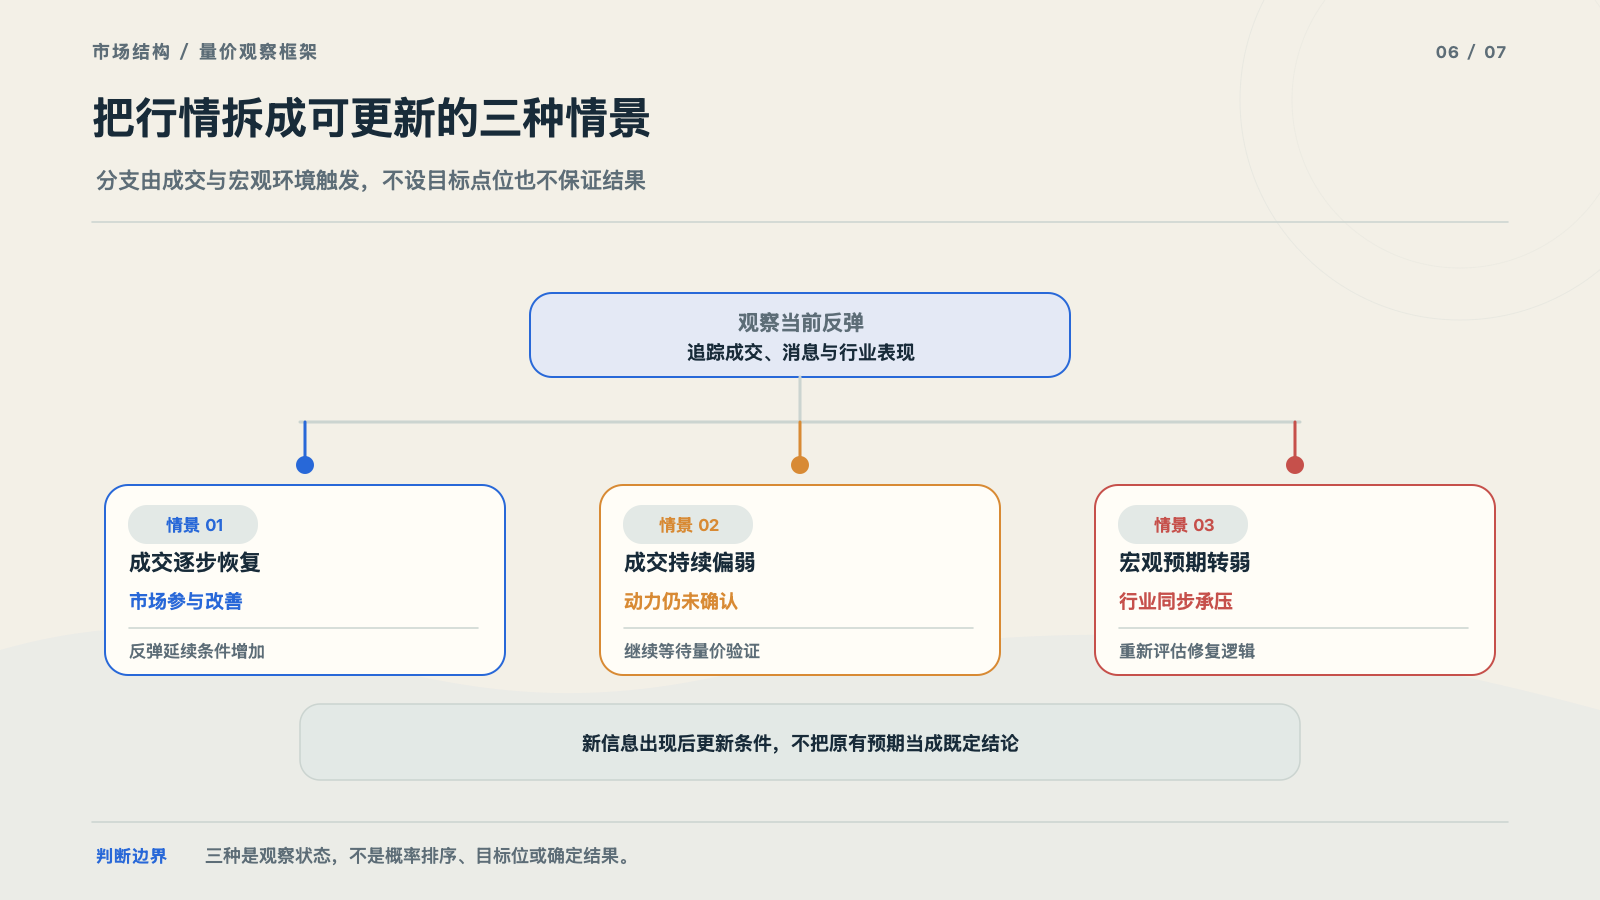Click the title 把行情拆成可更新的三种情景
This screenshot has width=1600, height=900.
[372, 118]
